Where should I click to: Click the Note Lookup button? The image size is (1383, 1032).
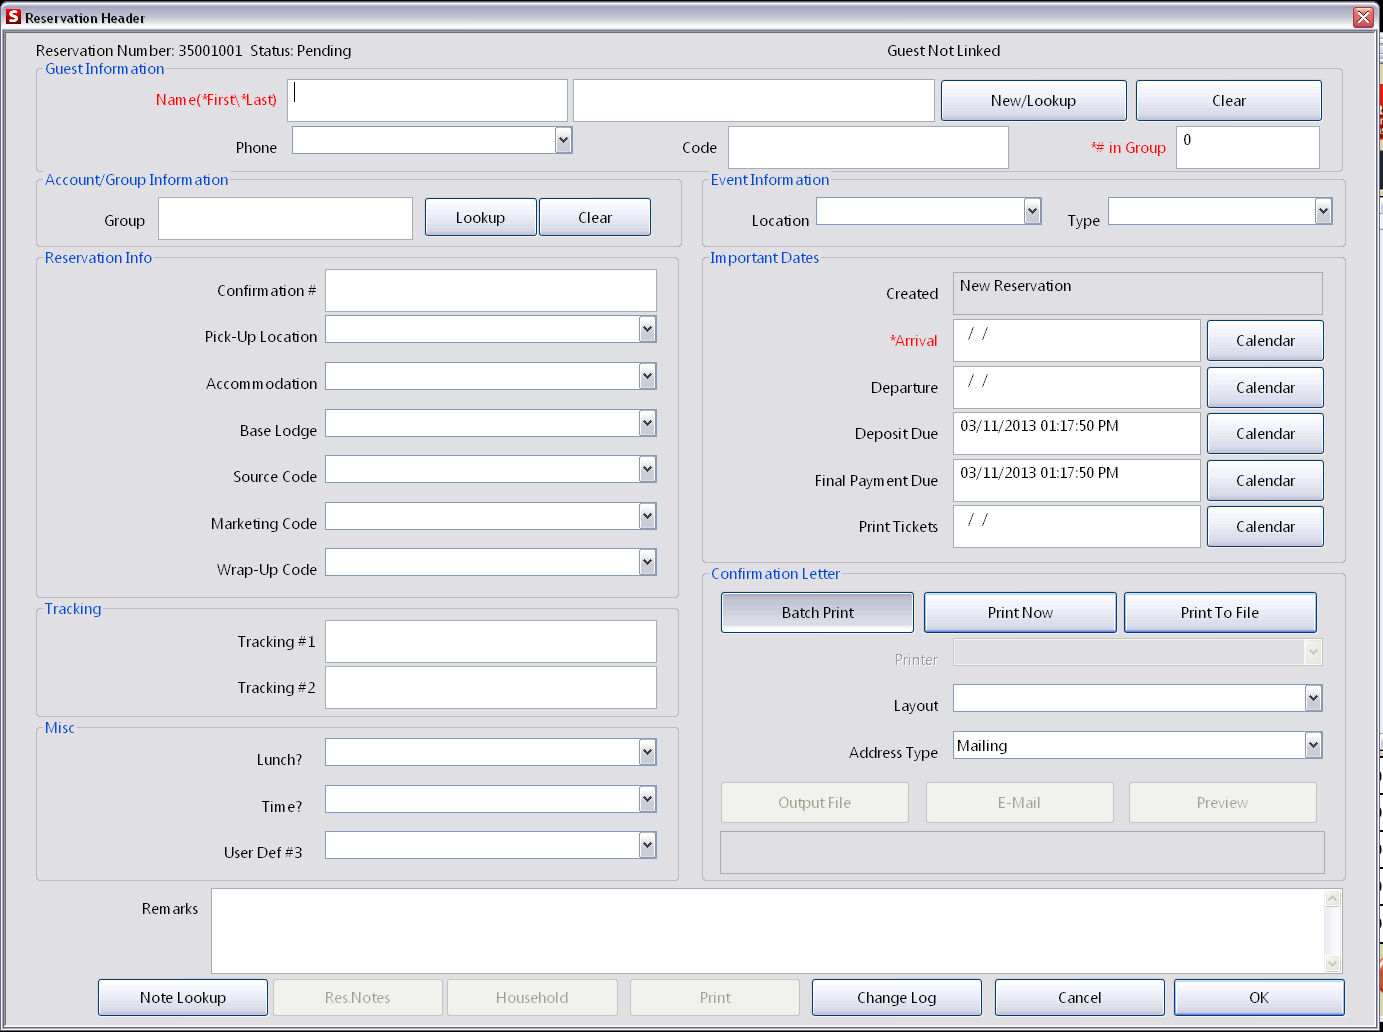(182, 997)
